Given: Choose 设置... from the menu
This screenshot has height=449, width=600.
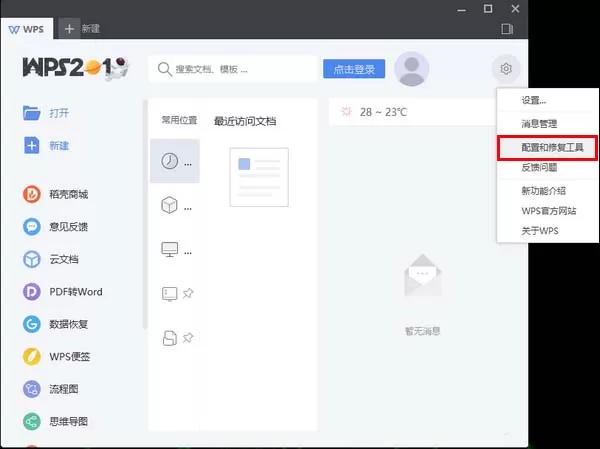Looking at the screenshot, I should pos(548,100).
